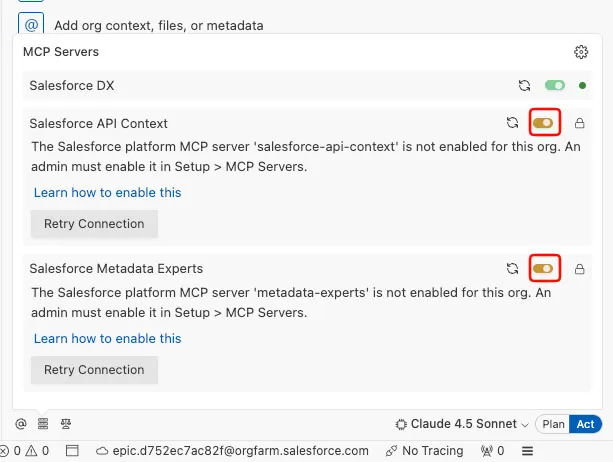Click the broadcast ports status icon
The image size is (613, 462).
coord(492,451)
